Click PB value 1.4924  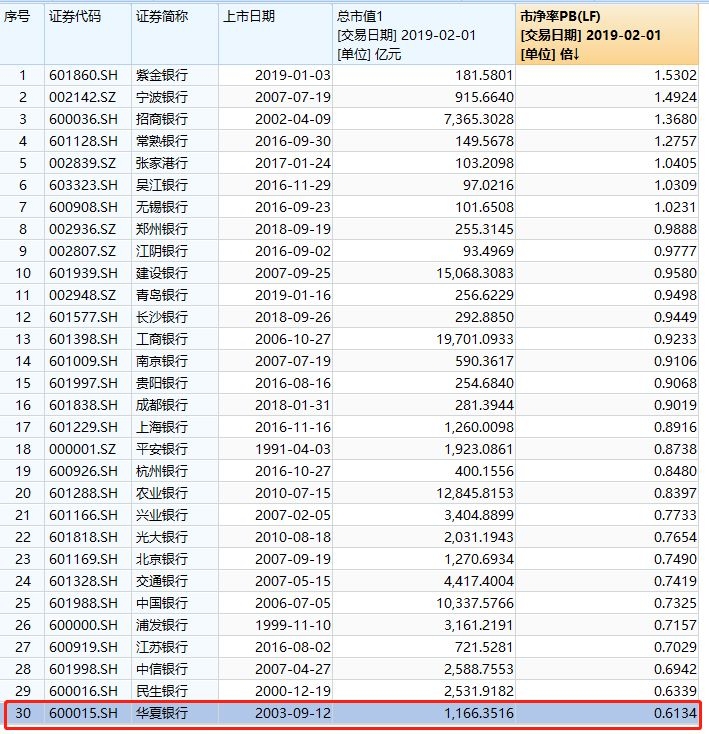675,97
